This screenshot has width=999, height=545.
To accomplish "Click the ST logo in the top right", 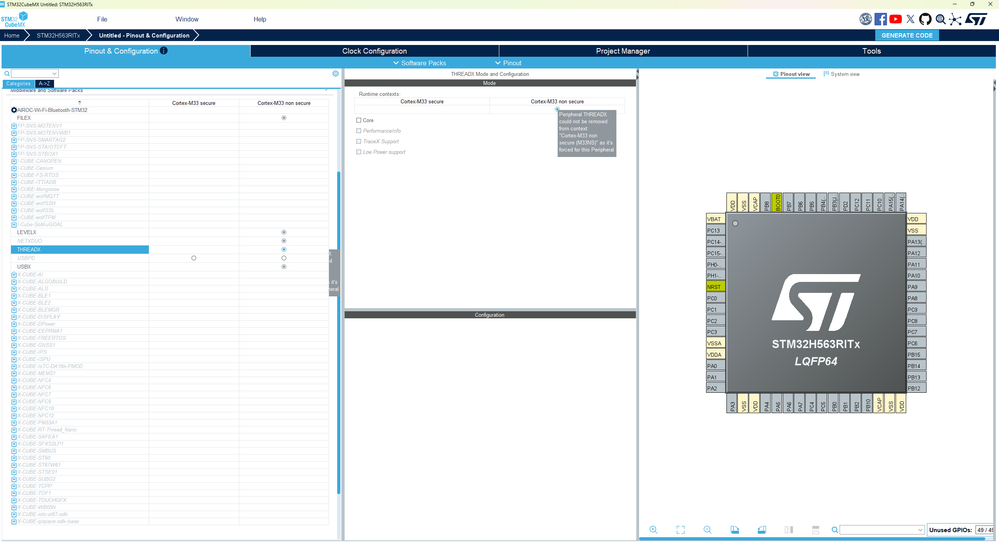I will [976, 19].
